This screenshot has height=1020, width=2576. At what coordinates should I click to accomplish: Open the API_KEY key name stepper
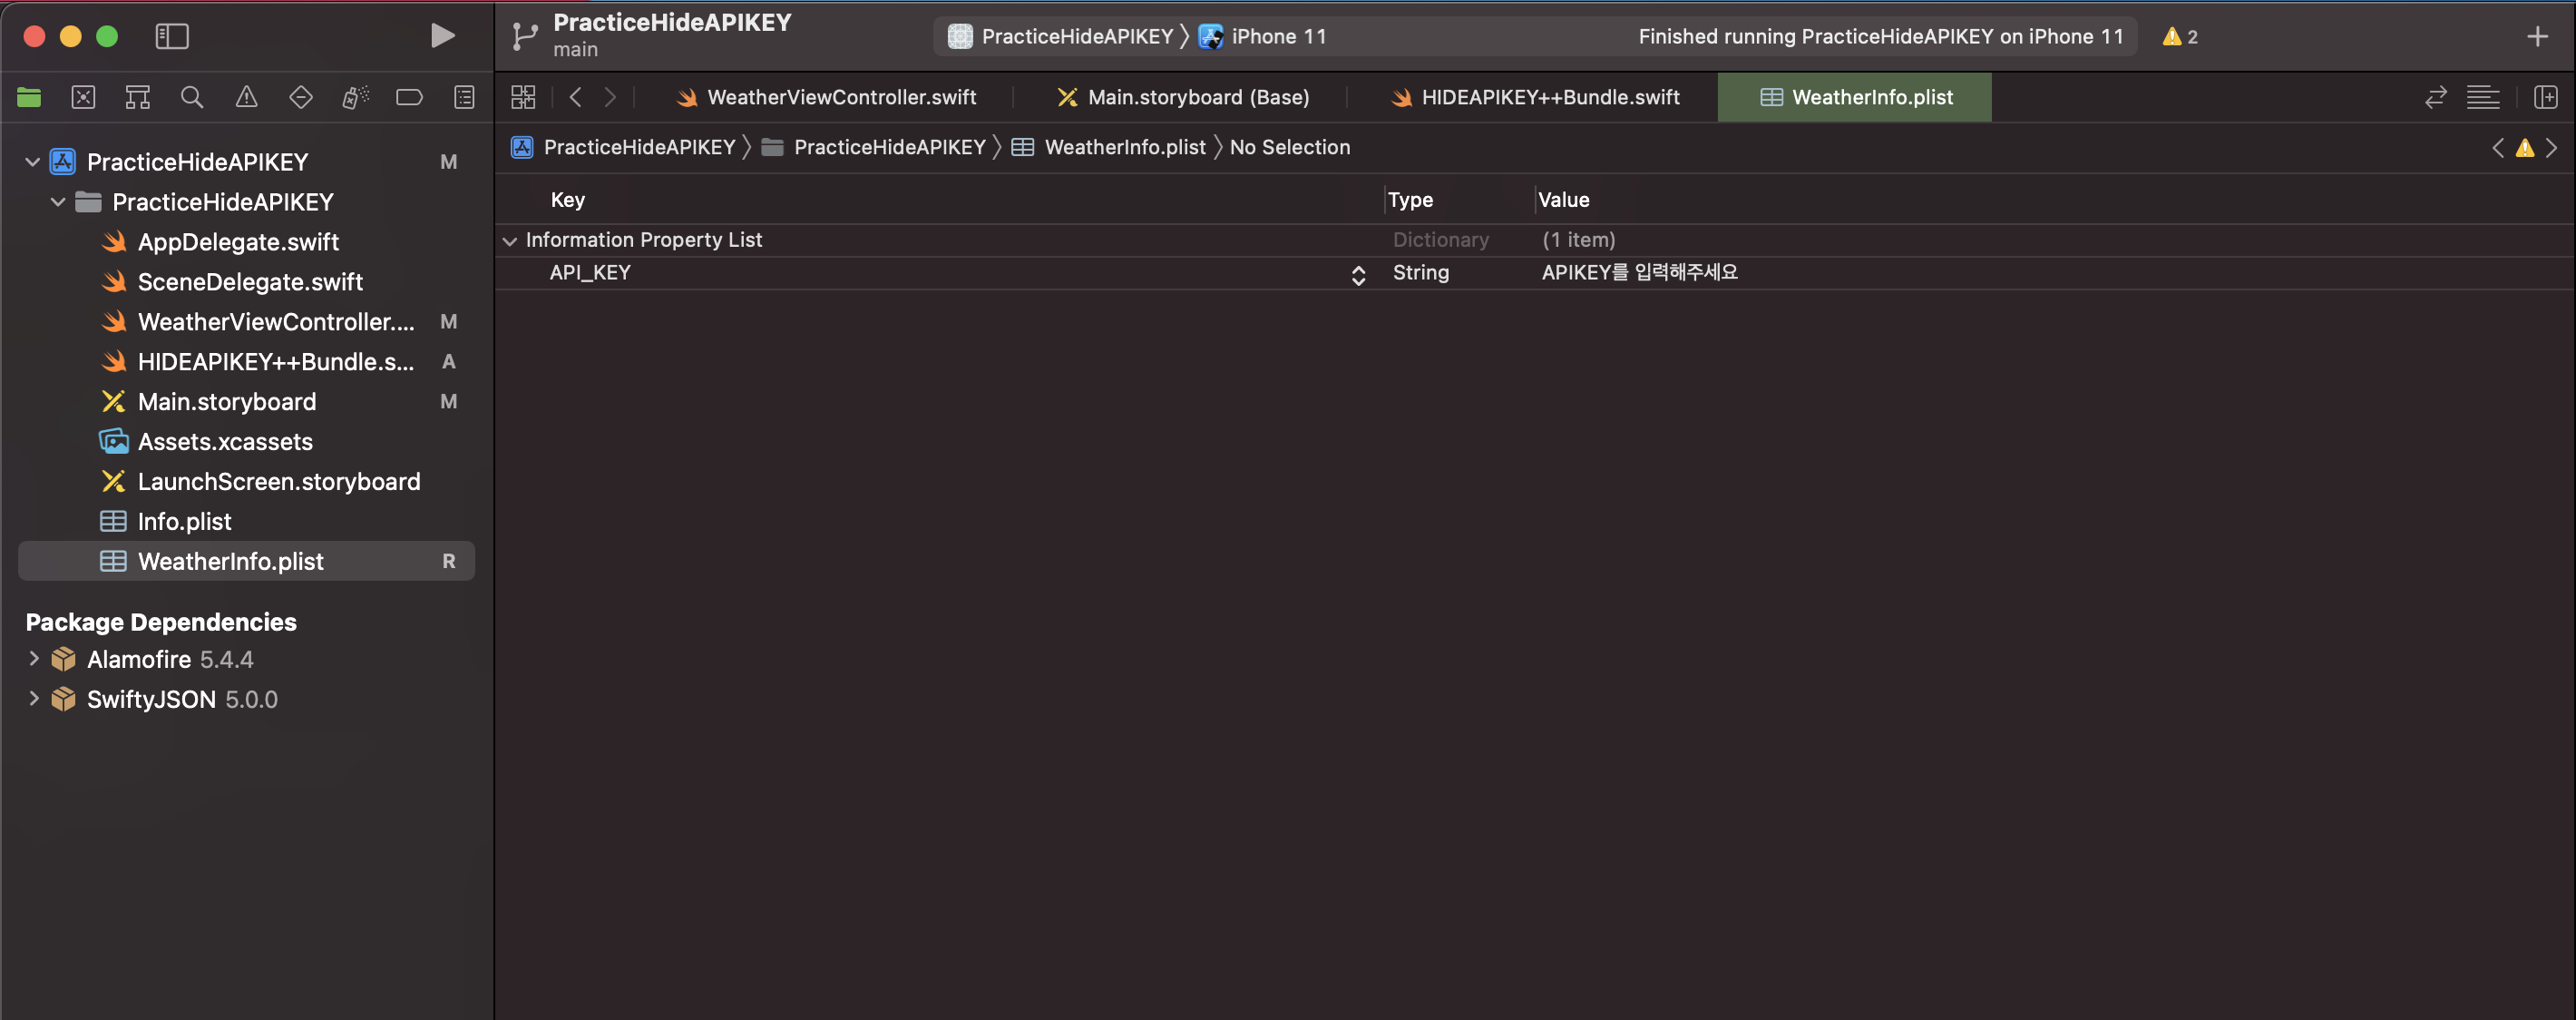click(x=1358, y=274)
